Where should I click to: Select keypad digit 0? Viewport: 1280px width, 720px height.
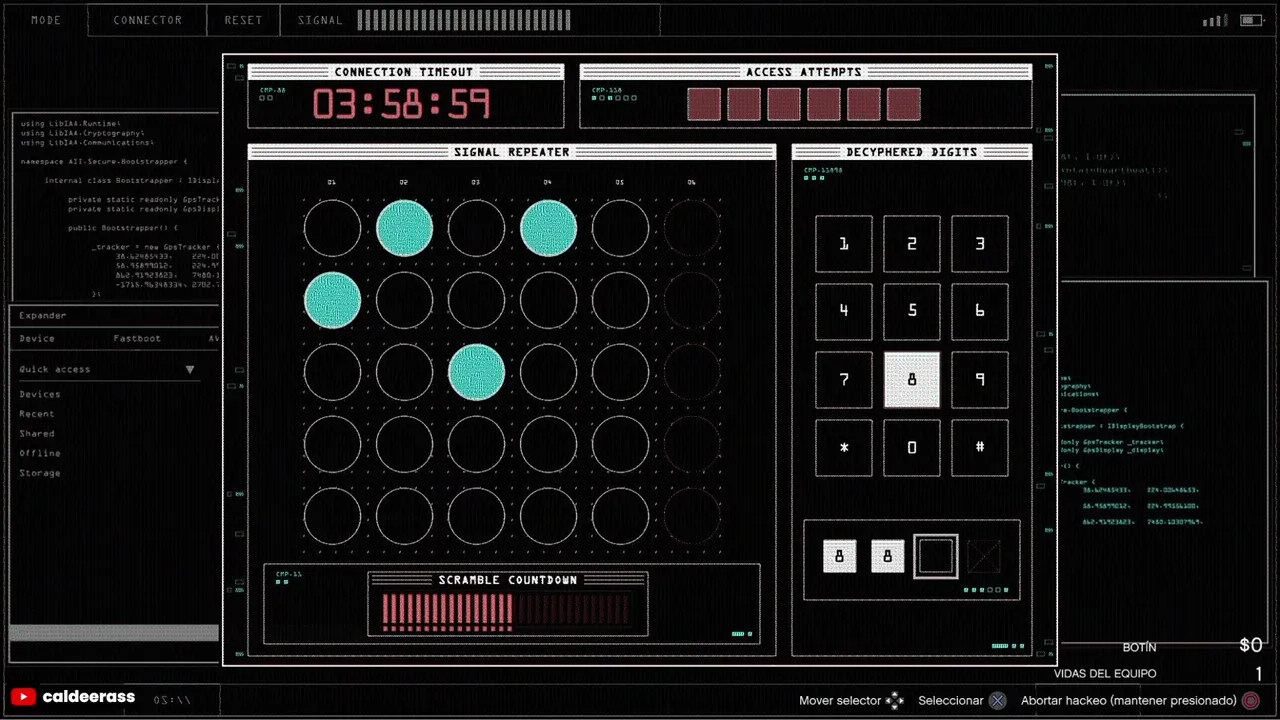click(912, 448)
